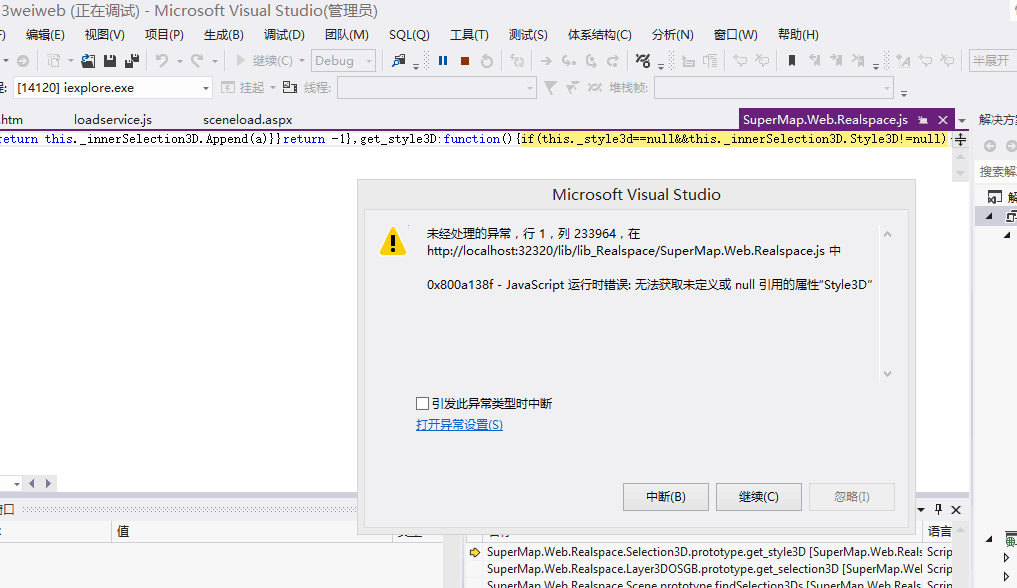Switch to the loadservice.js tab
Screen dimensions: 1017x588
point(113,120)
